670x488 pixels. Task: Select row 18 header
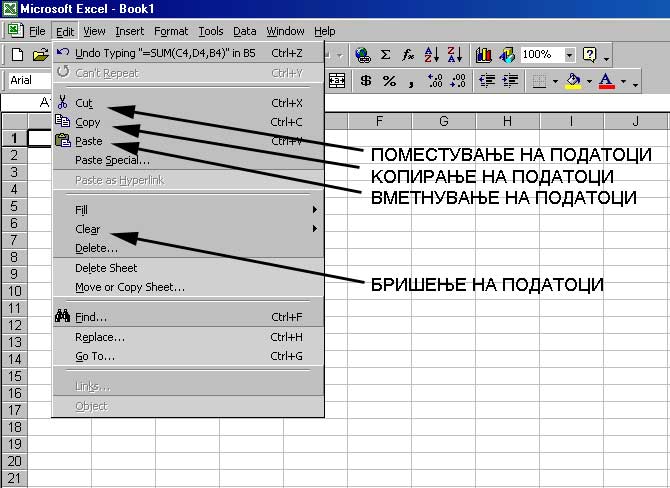click(15, 427)
